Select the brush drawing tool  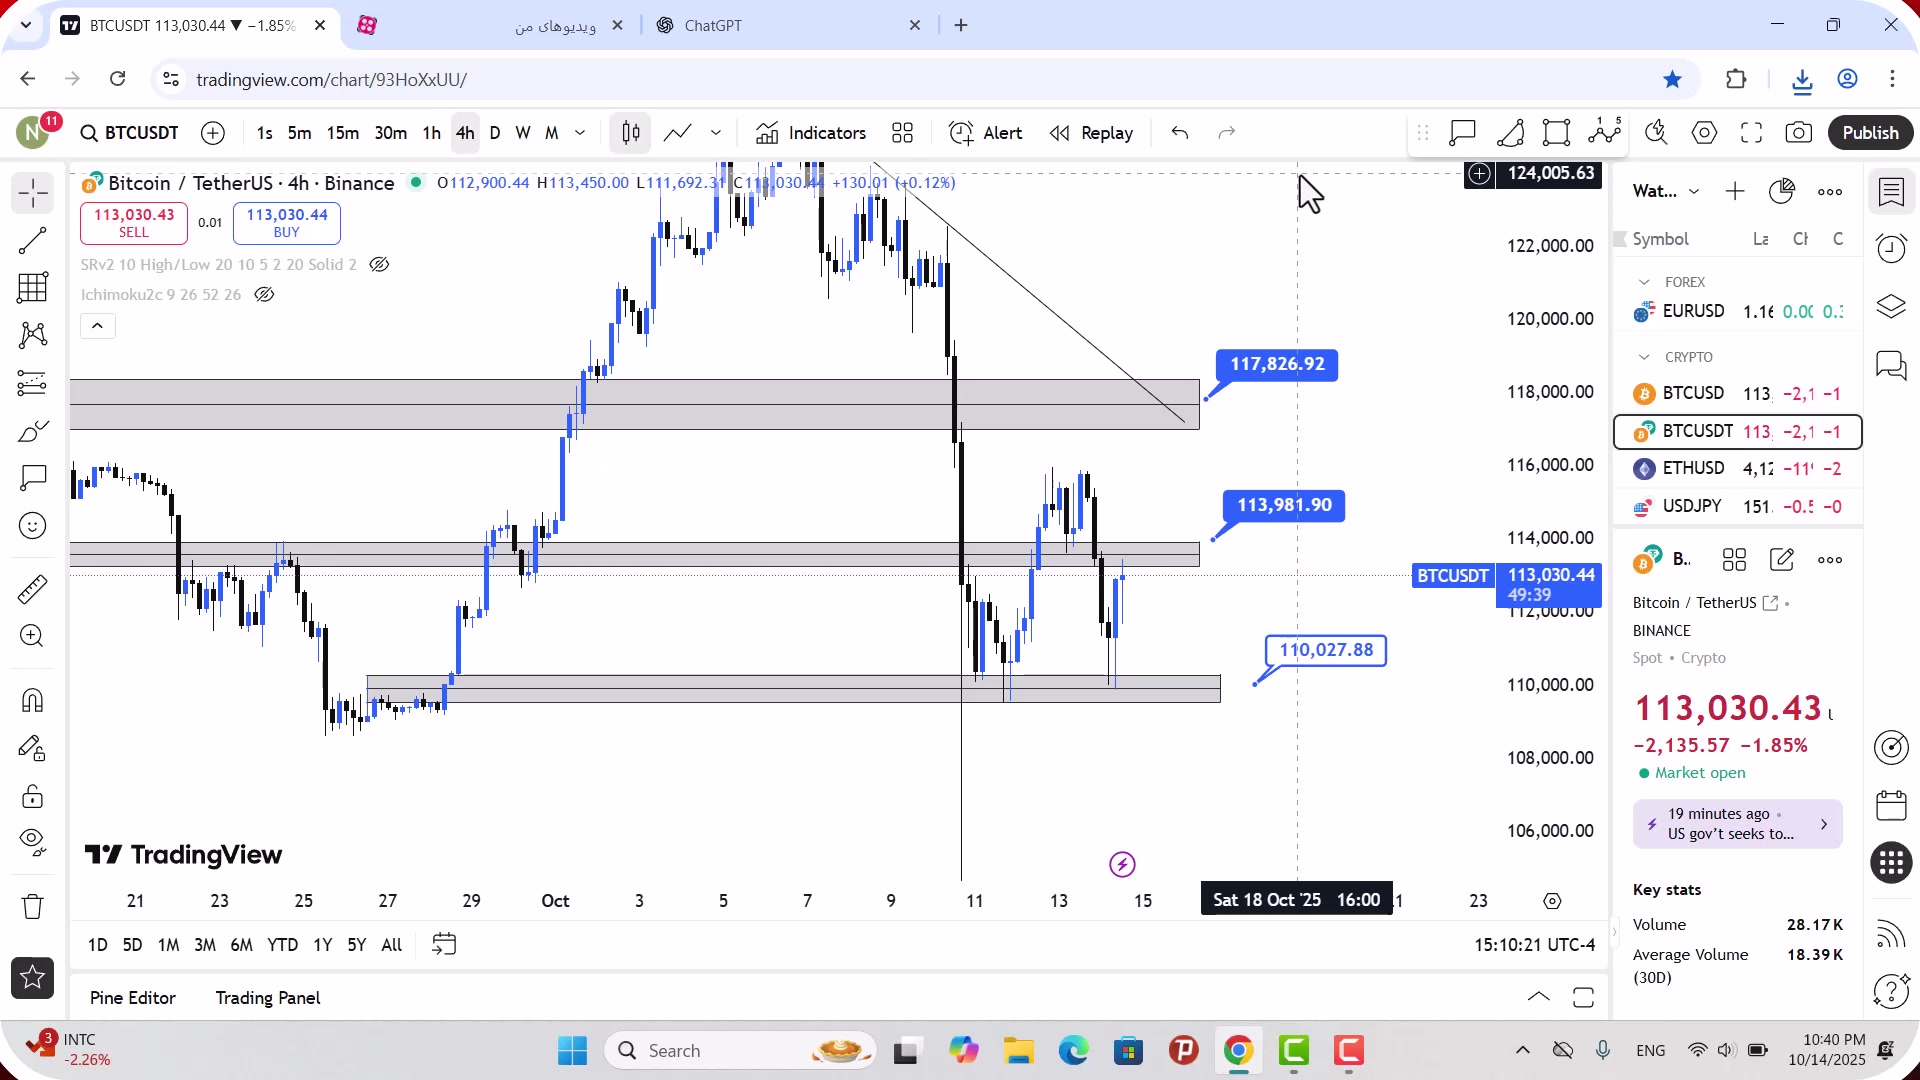coord(32,431)
